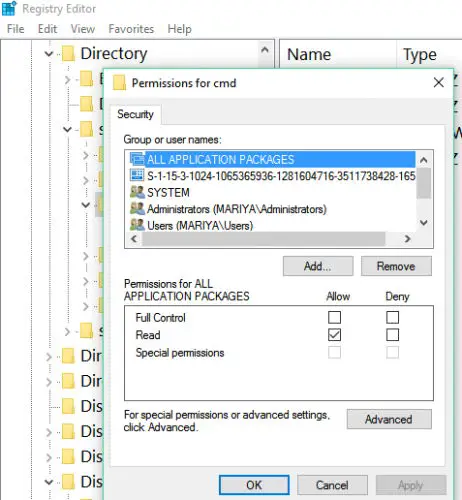462x500 pixels.
Task: Select the Security tab
Action: pyautogui.click(x=135, y=114)
